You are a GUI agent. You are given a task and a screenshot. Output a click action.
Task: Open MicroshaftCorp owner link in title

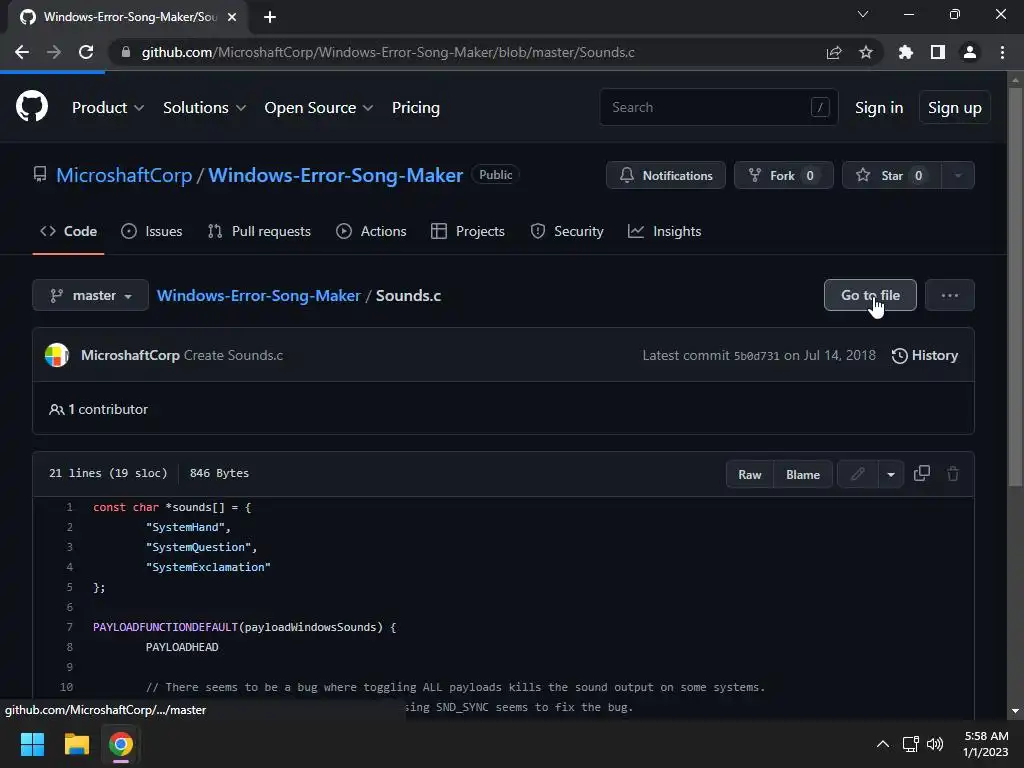pyautogui.click(x=124, y=175)
